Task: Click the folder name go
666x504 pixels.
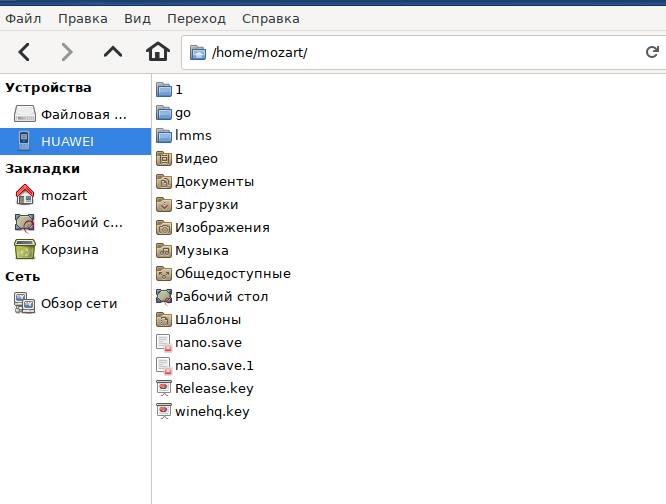Action: click(183, 113)
